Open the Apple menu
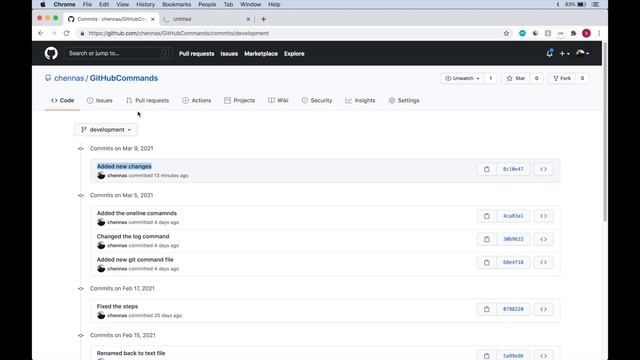This screenshot has width=640, height=360. (43, 4)
